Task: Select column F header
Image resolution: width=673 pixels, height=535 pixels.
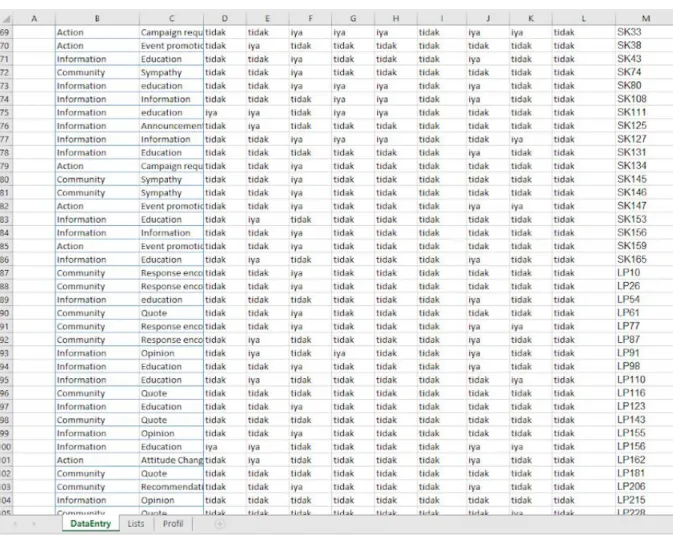Action: pyautogui.click(x=310, y=19)
